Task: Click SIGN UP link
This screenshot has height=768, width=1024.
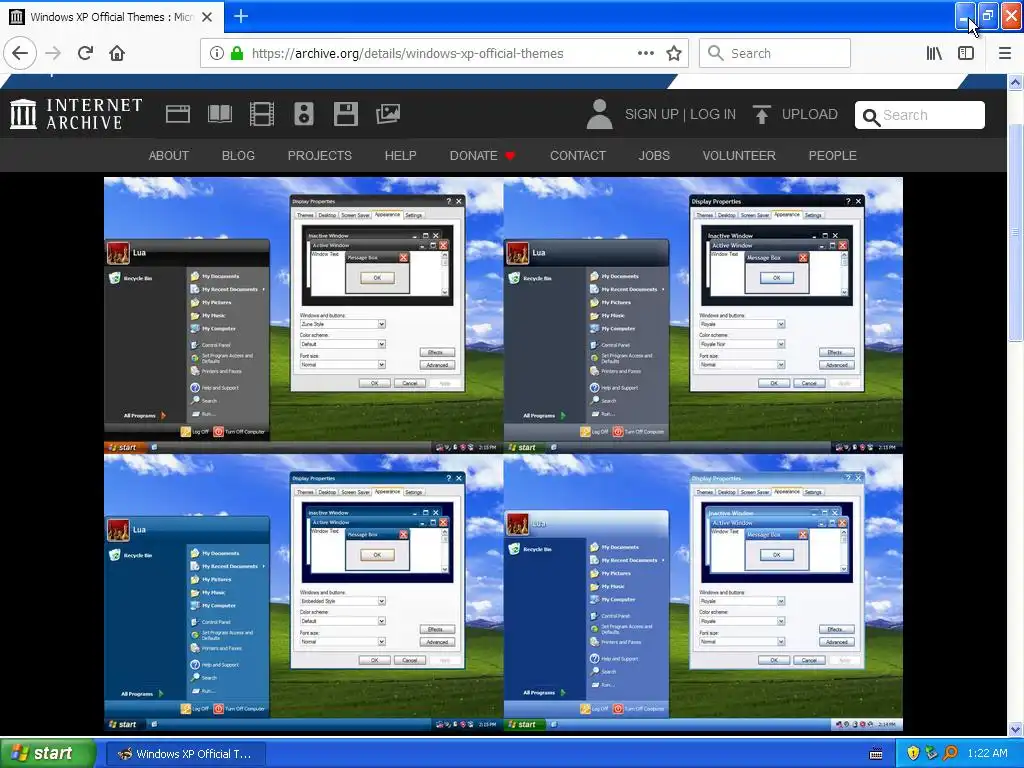Action: pyautogui.click(x=651, y=114)
